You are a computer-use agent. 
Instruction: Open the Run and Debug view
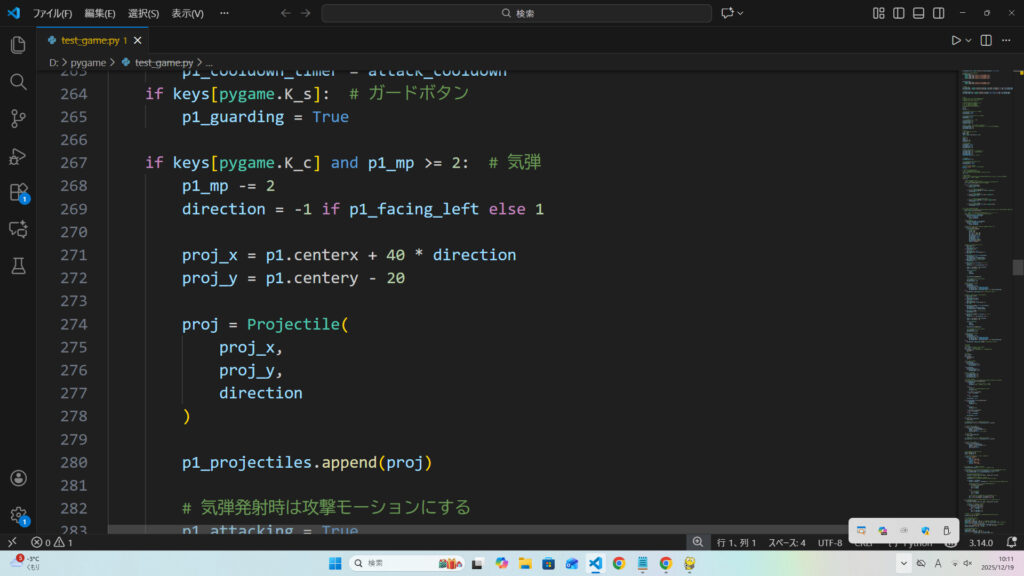(17, 156)
